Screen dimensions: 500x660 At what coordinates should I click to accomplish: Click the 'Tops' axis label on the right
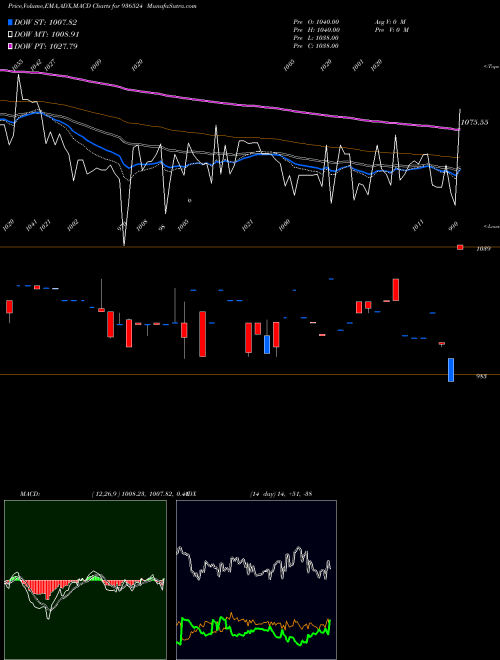tap(492, 67)
